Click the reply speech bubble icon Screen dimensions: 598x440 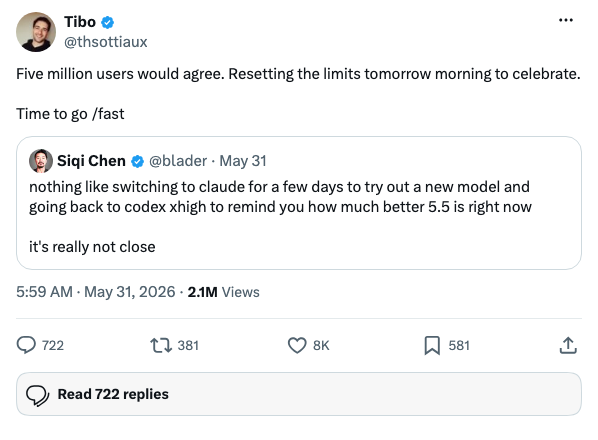click(26, 345)
